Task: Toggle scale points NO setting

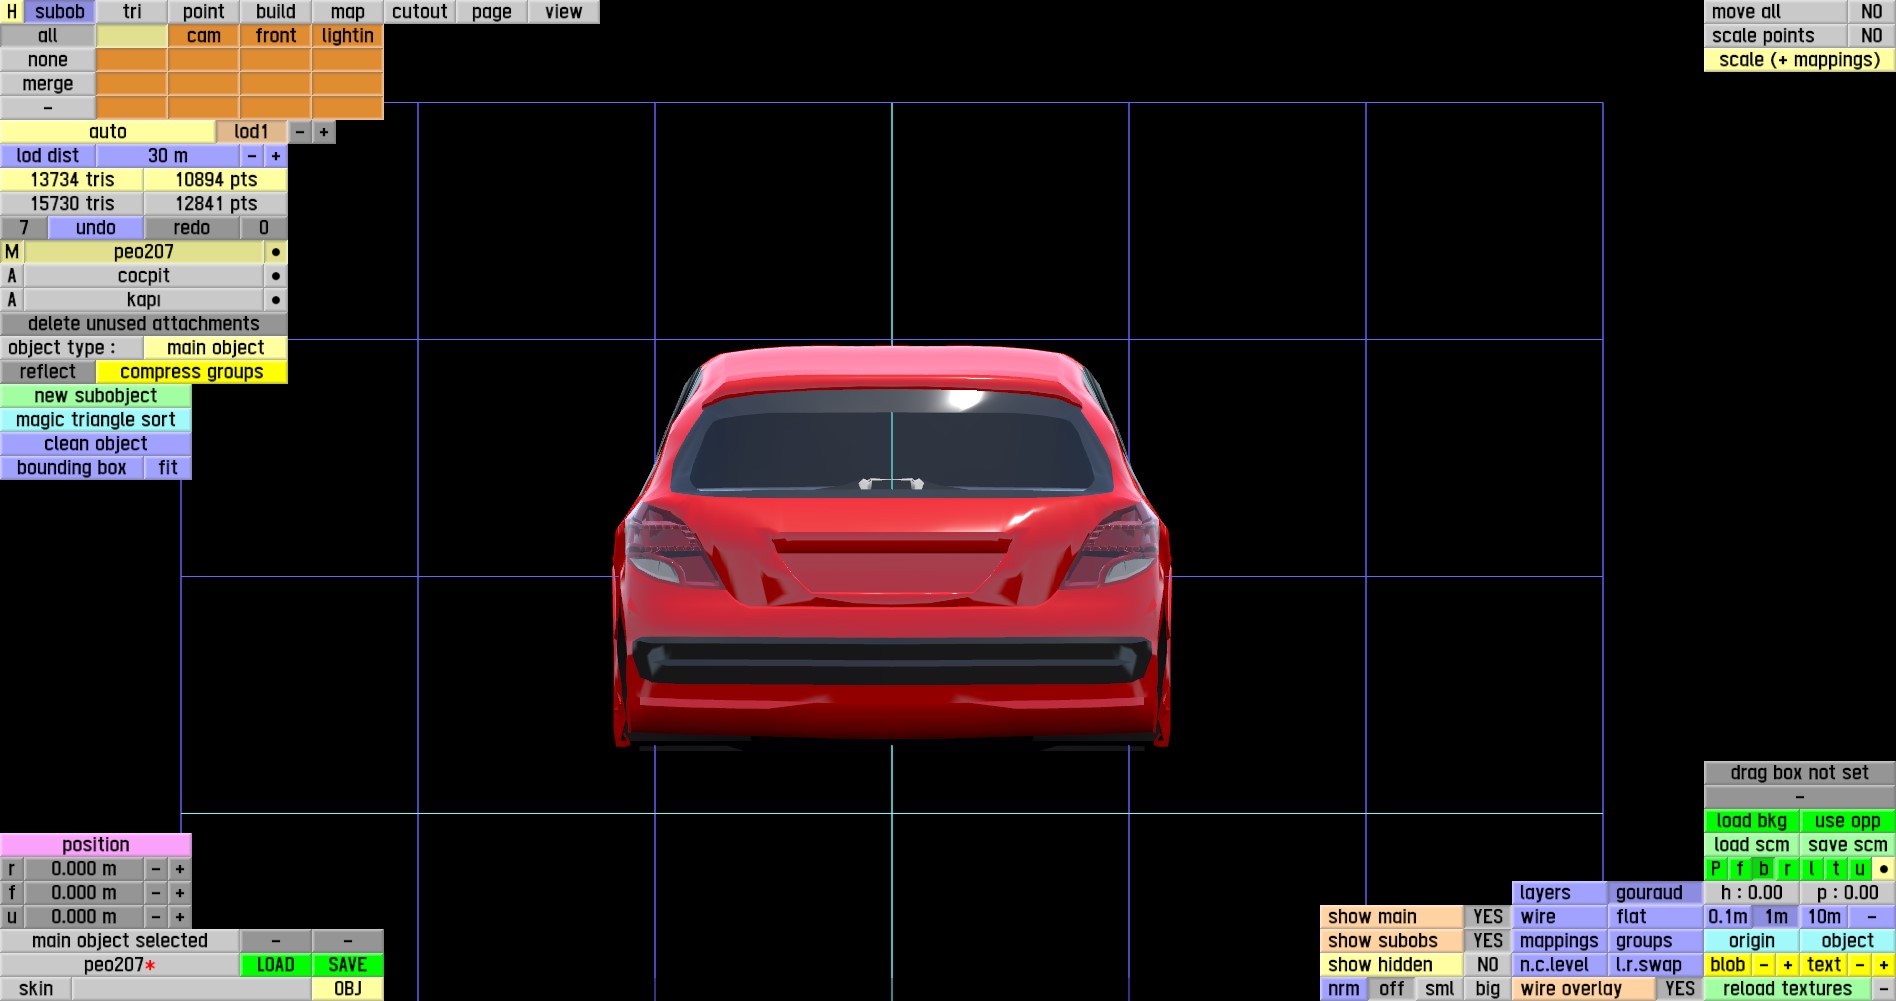Action: (1872, 36)
